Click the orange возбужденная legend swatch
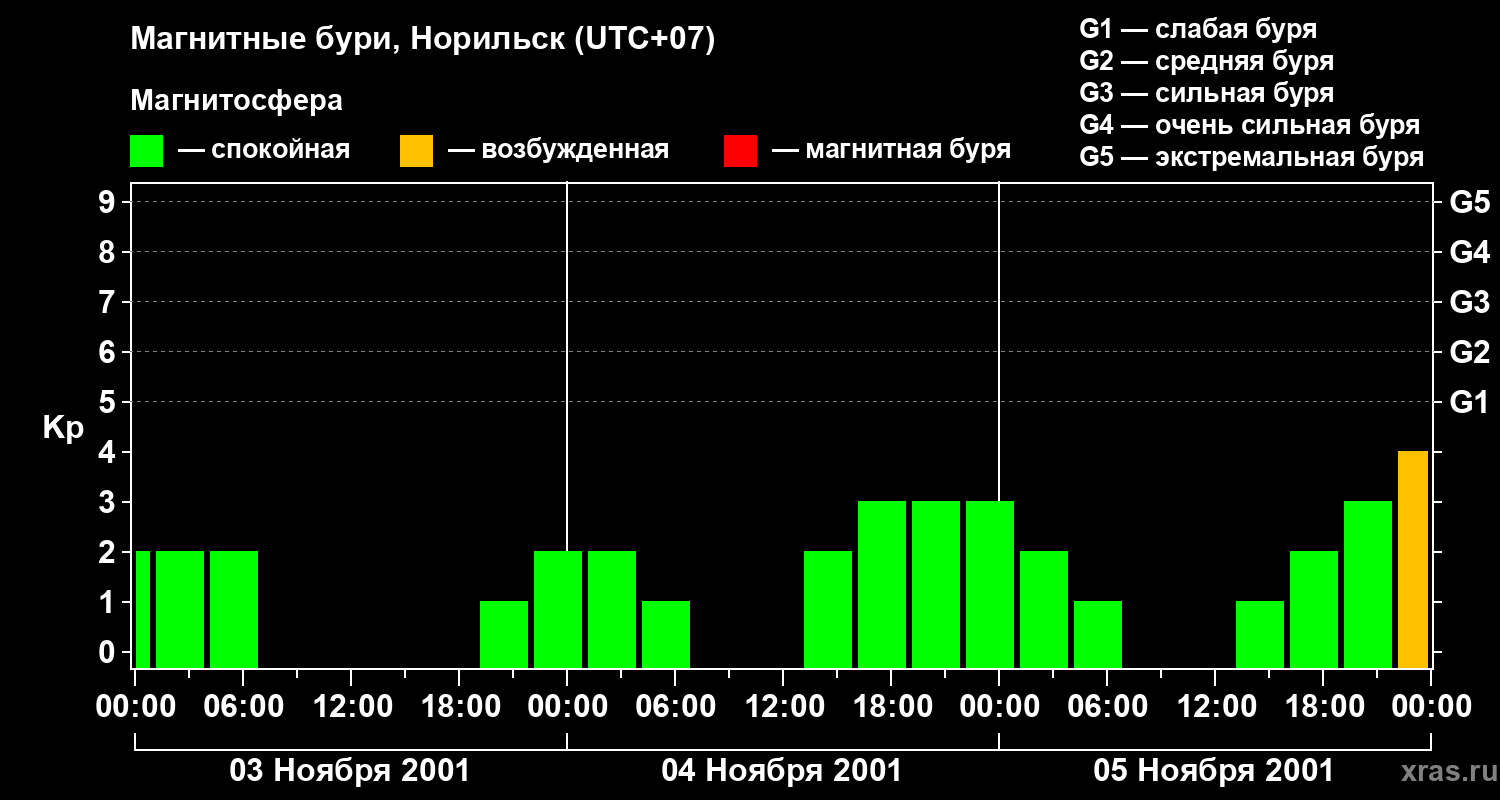The width and height of the screenshot is (1500, 800). click(x=416, y=151)
